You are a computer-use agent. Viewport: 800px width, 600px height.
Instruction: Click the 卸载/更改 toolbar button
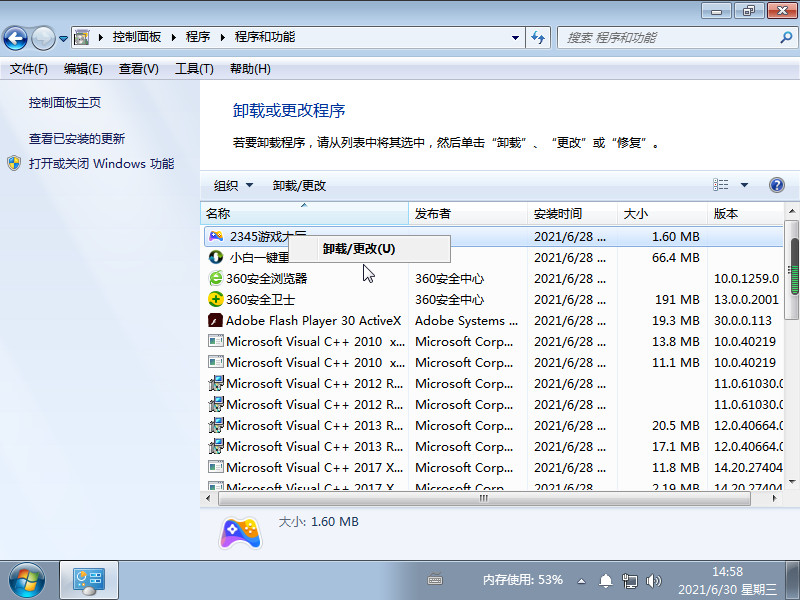[x=299, y=185]
